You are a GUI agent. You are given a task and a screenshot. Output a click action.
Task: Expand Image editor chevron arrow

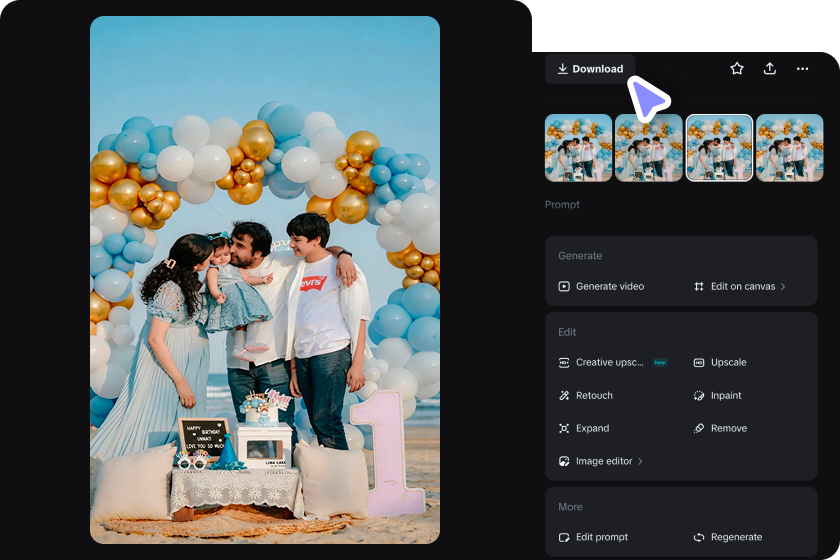click(x=640, y=461)
